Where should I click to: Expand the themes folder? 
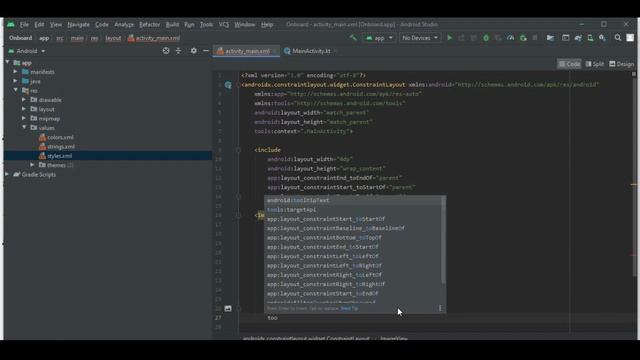pos(32,165)
